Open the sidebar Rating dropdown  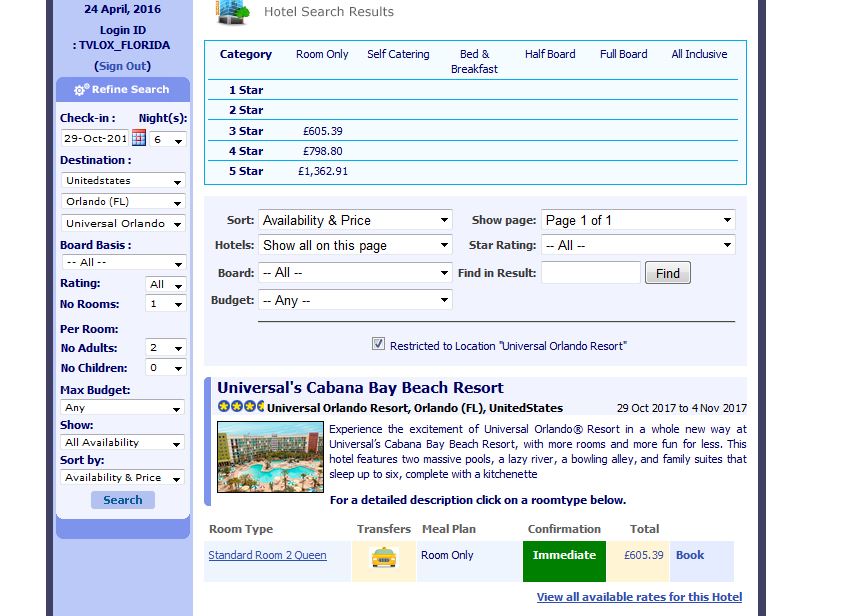click(165, 284)
